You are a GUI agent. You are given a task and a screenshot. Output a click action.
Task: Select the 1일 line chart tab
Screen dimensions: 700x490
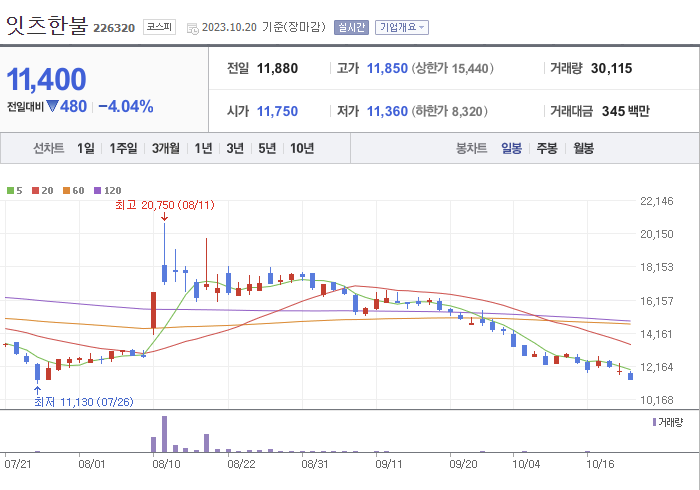(x=86, y=148)
